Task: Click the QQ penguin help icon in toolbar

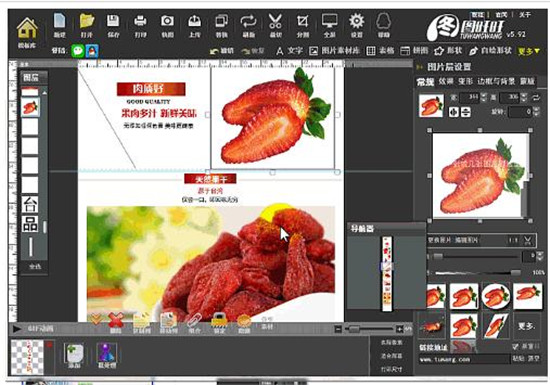Action: (383, 25)
